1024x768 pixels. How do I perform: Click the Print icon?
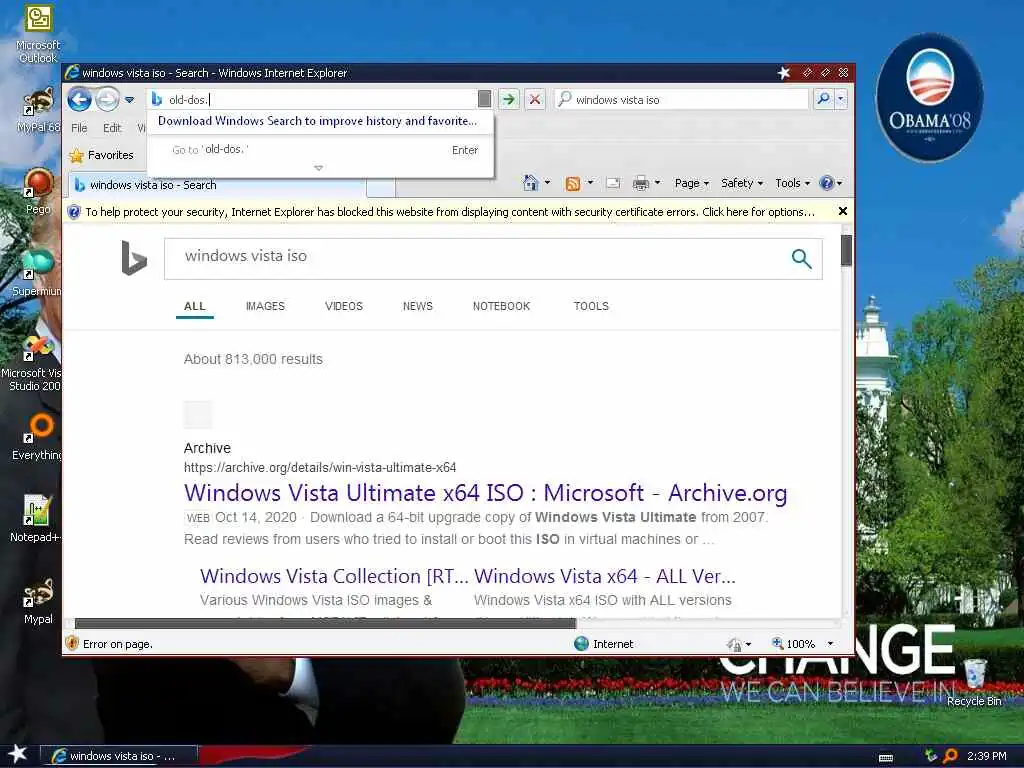pyautogui.click(x=641, y=184)
